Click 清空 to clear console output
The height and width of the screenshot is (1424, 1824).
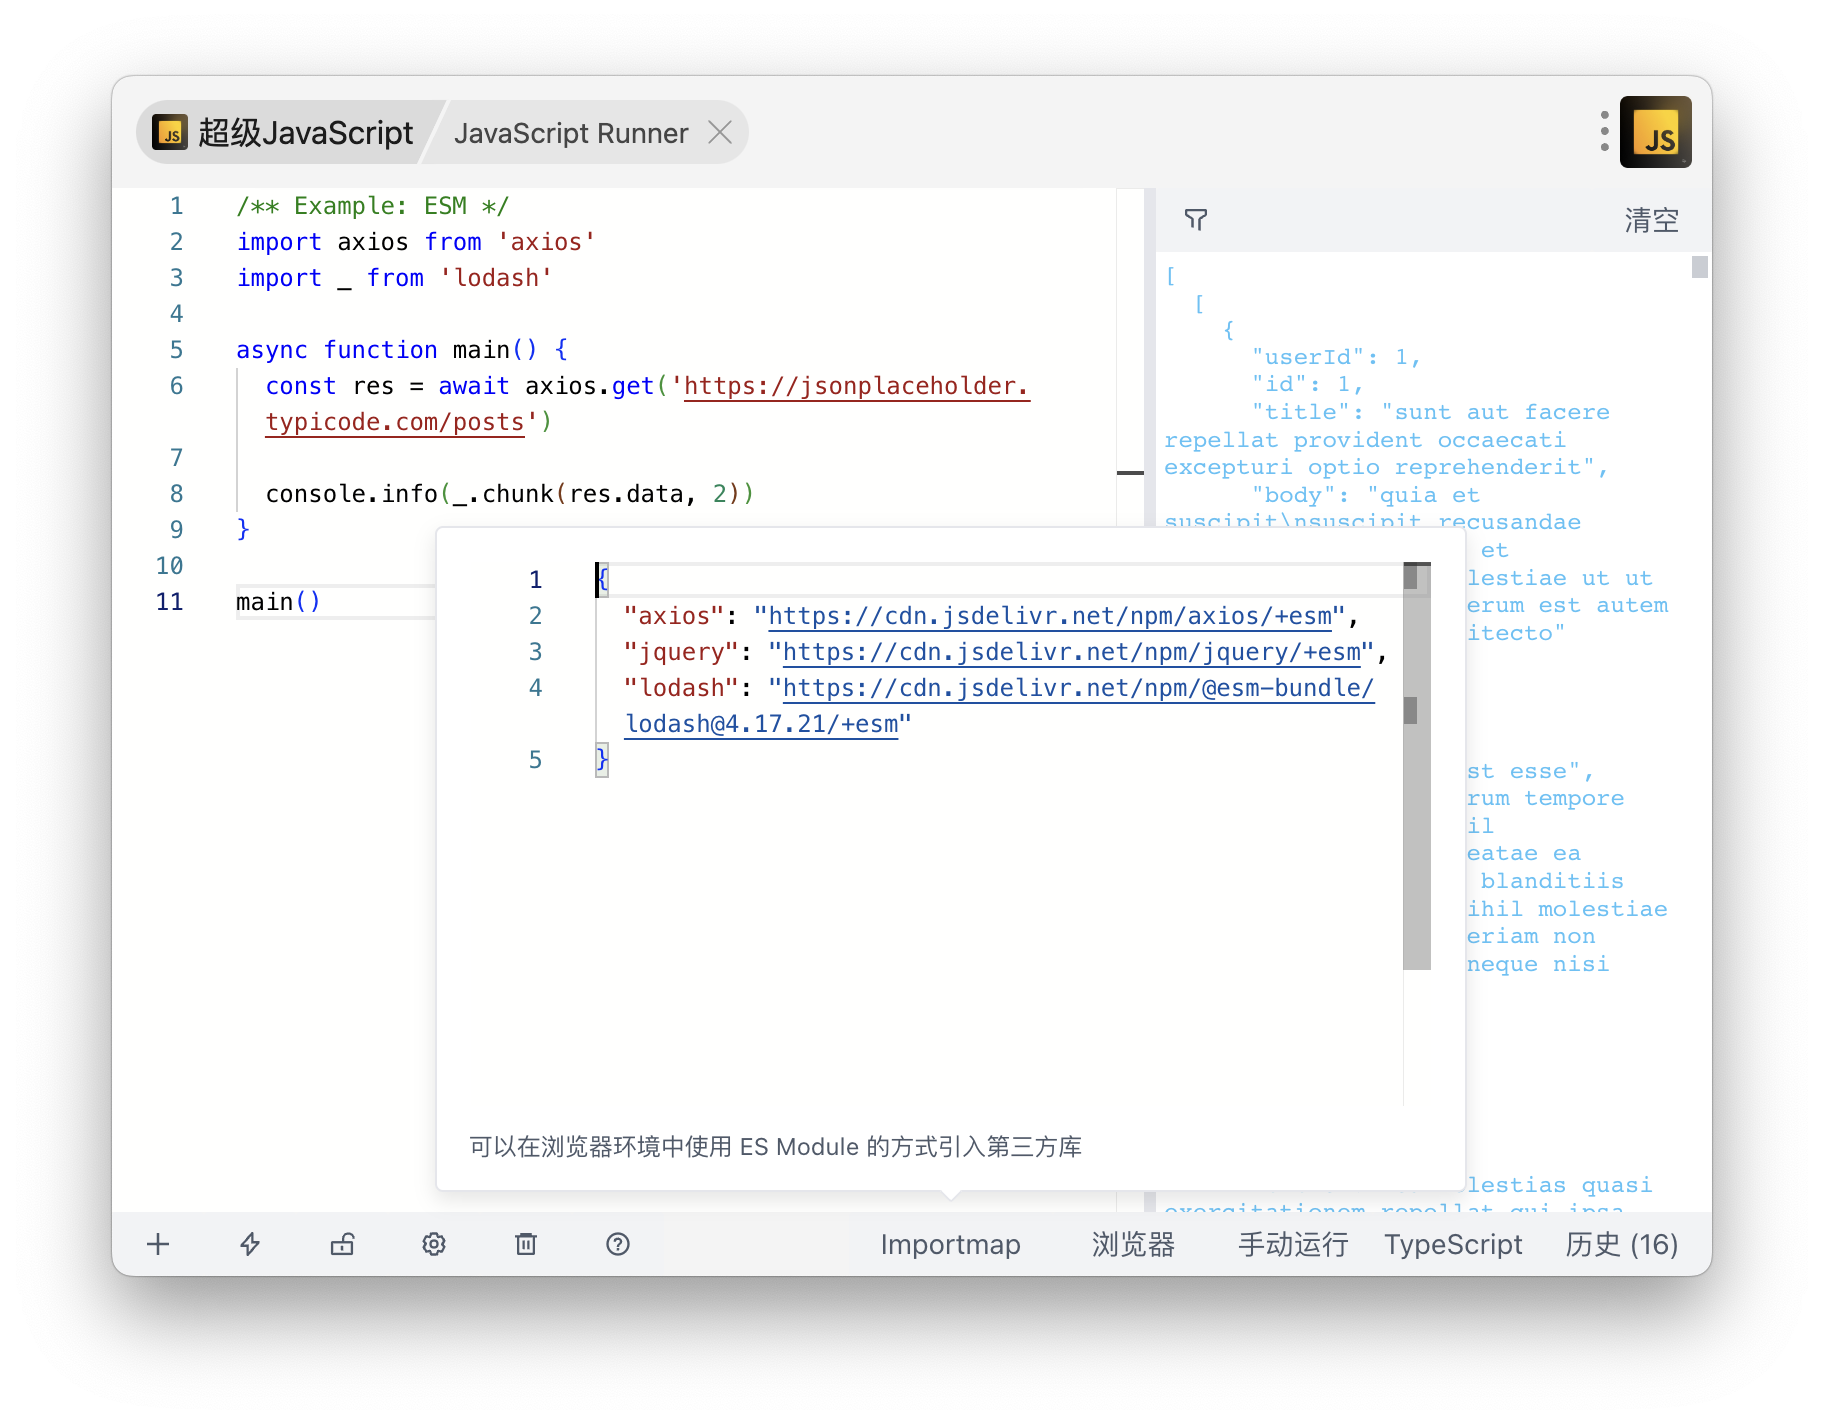coord(1651,220)
